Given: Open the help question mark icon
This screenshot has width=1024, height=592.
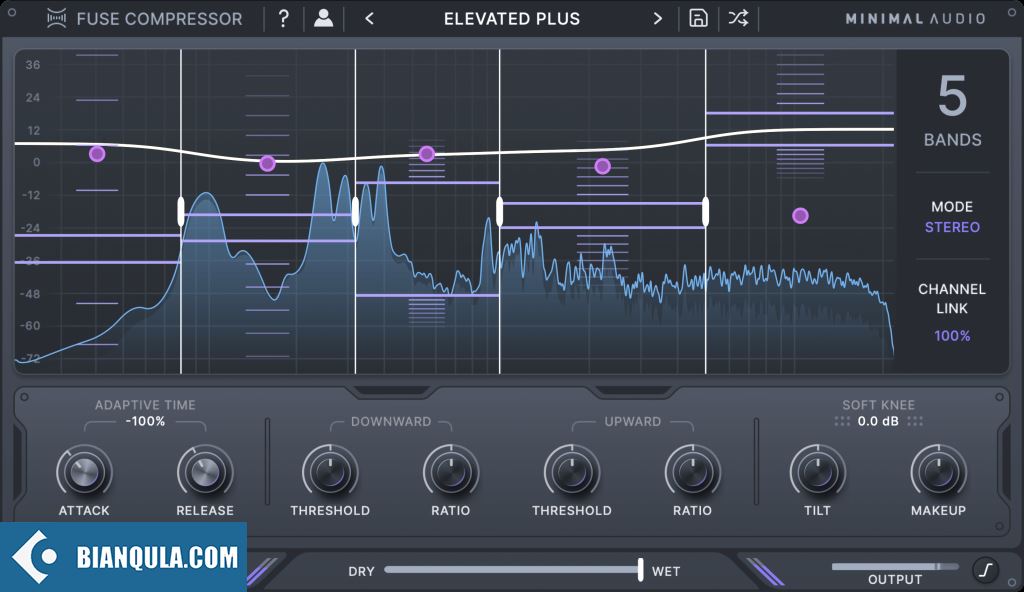Looking at the screenshot, I should 283,18.
